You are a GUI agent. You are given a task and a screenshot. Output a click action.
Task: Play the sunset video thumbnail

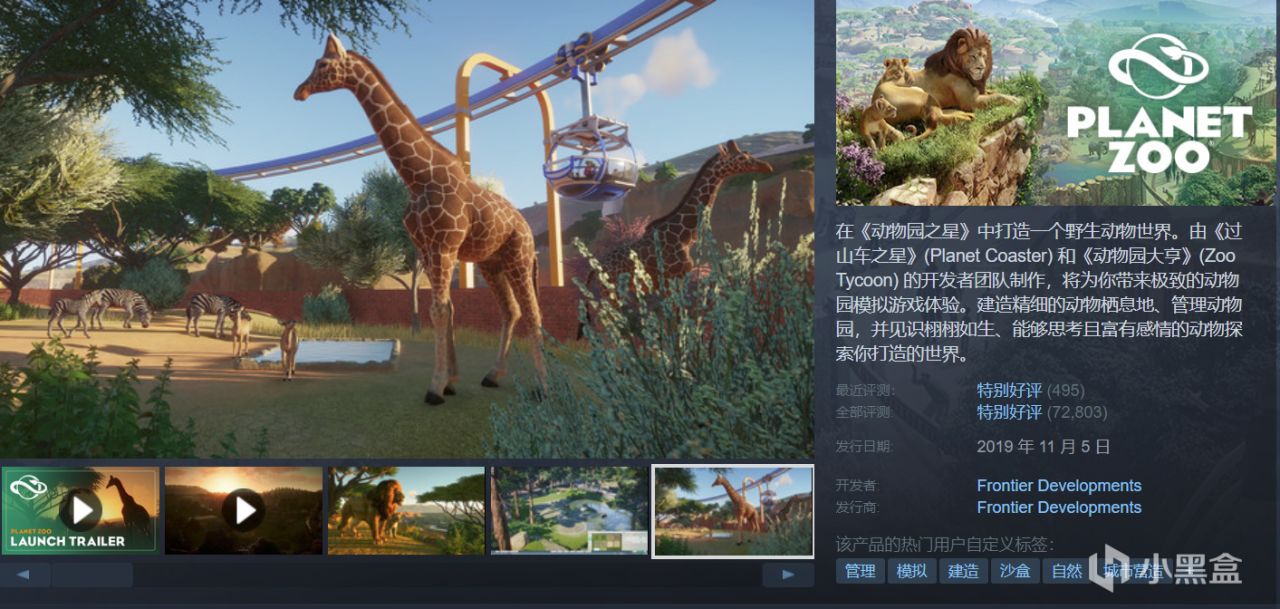click(243, 510)
